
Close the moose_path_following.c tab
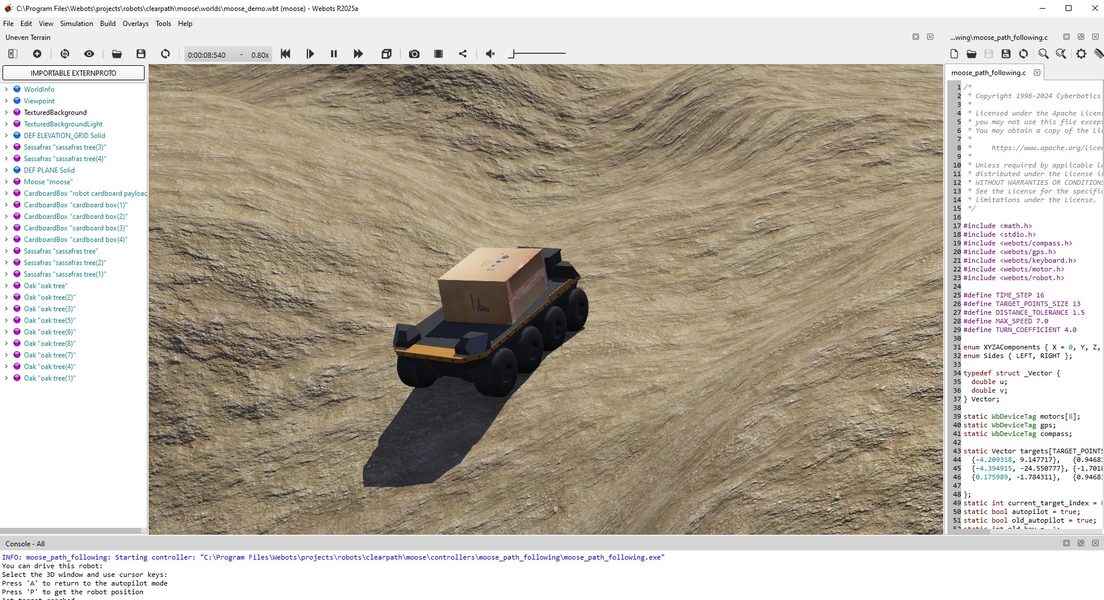(1037, 73)
